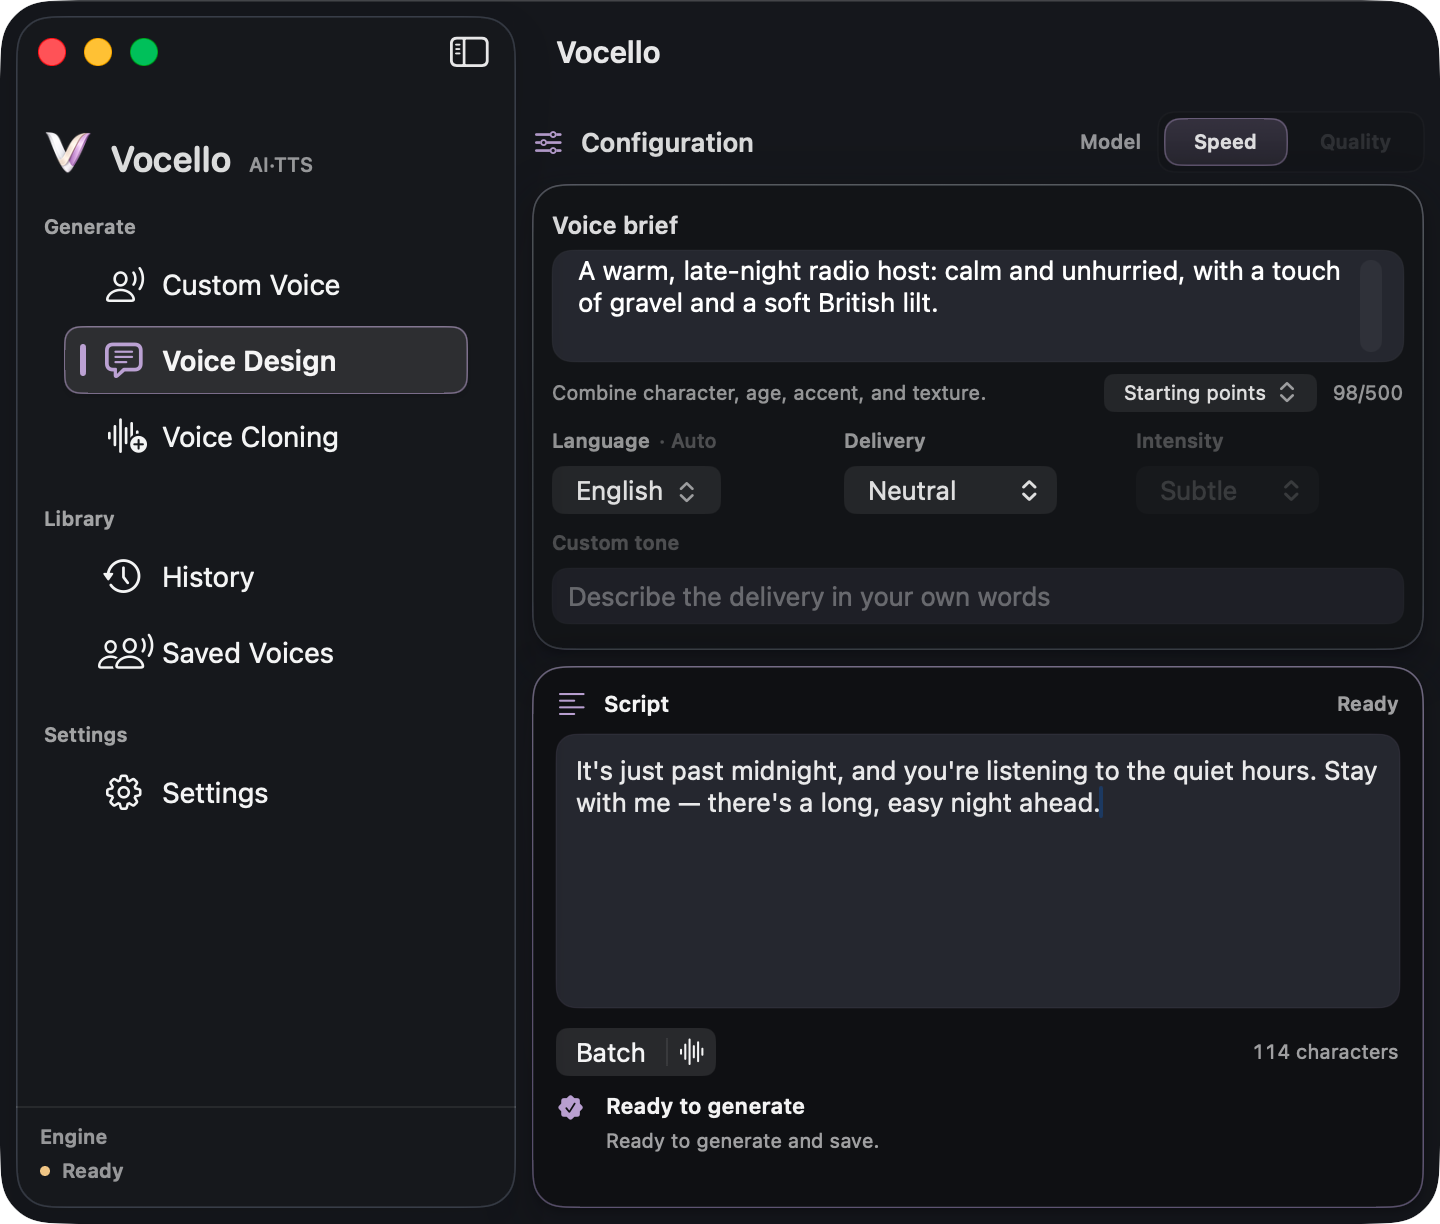
Task: Click the Configuration sliders icon
Action: (548, 143)
